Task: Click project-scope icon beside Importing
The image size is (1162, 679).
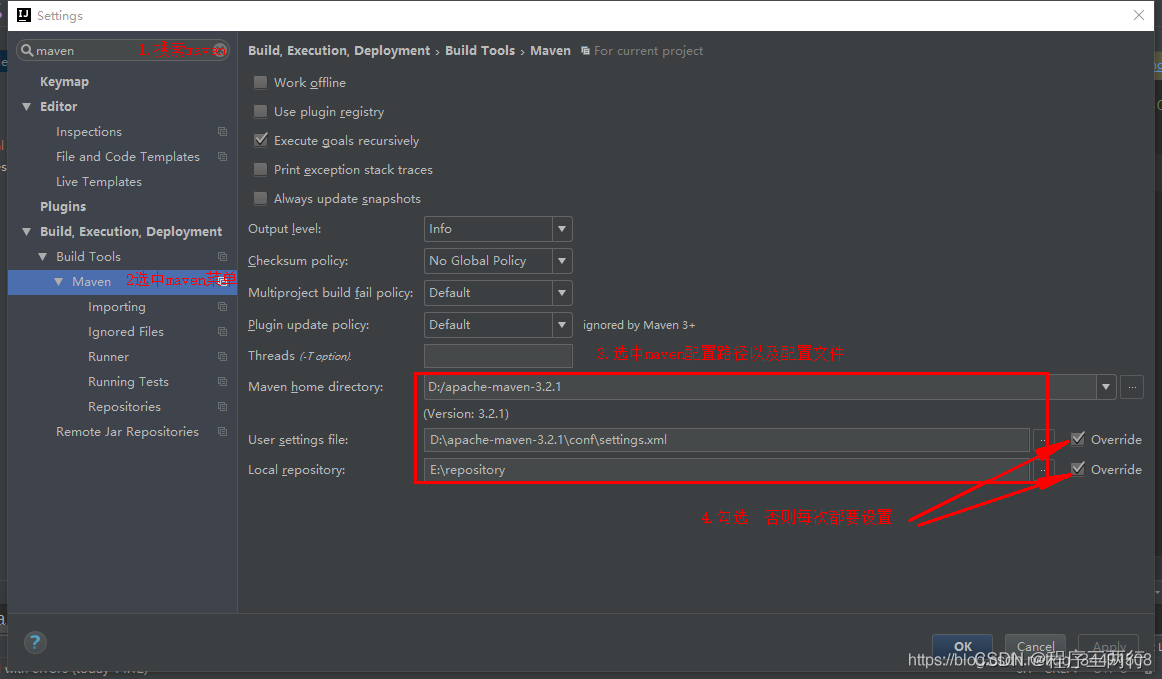Action: 222,306
